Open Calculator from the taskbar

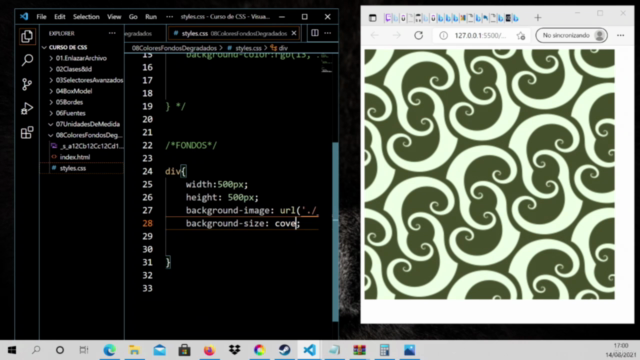[384, 350]
